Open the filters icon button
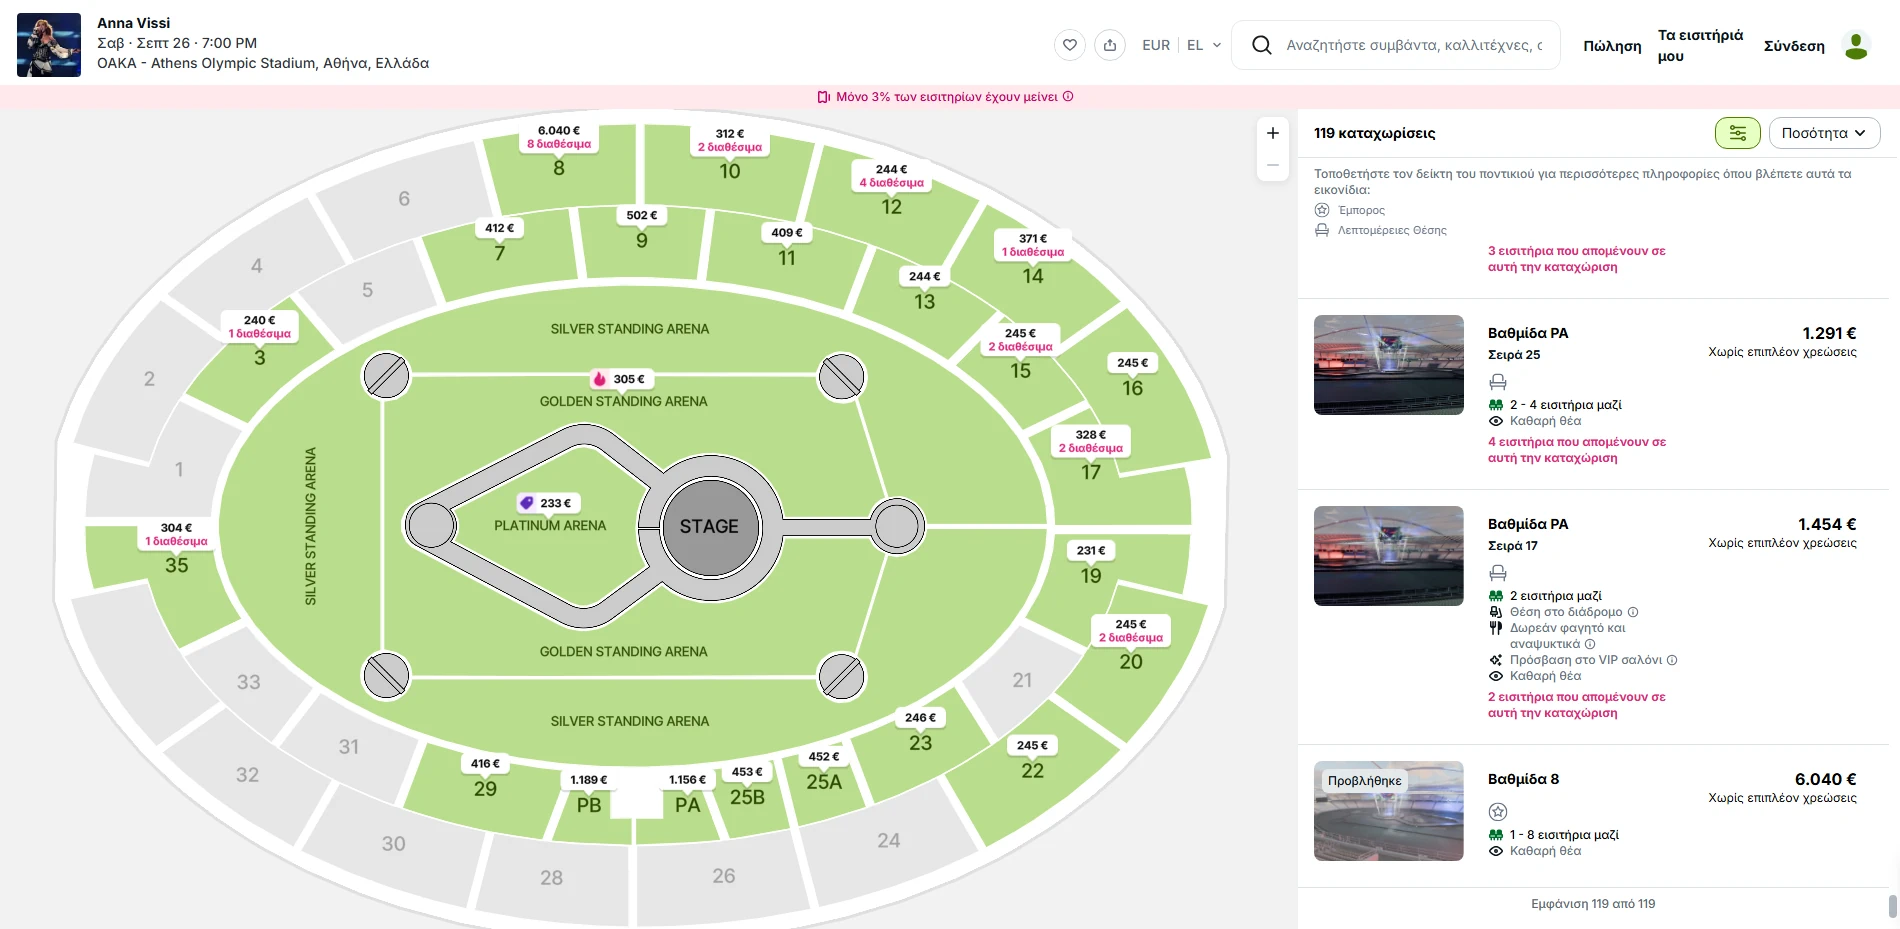The image size is (1900, 929). 1737,133
